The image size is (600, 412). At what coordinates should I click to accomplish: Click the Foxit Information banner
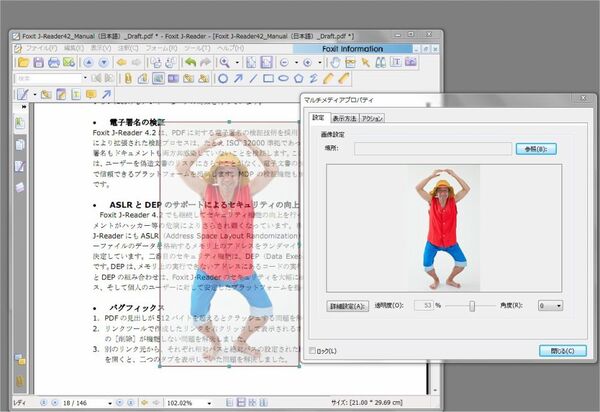tap(352, 49)
